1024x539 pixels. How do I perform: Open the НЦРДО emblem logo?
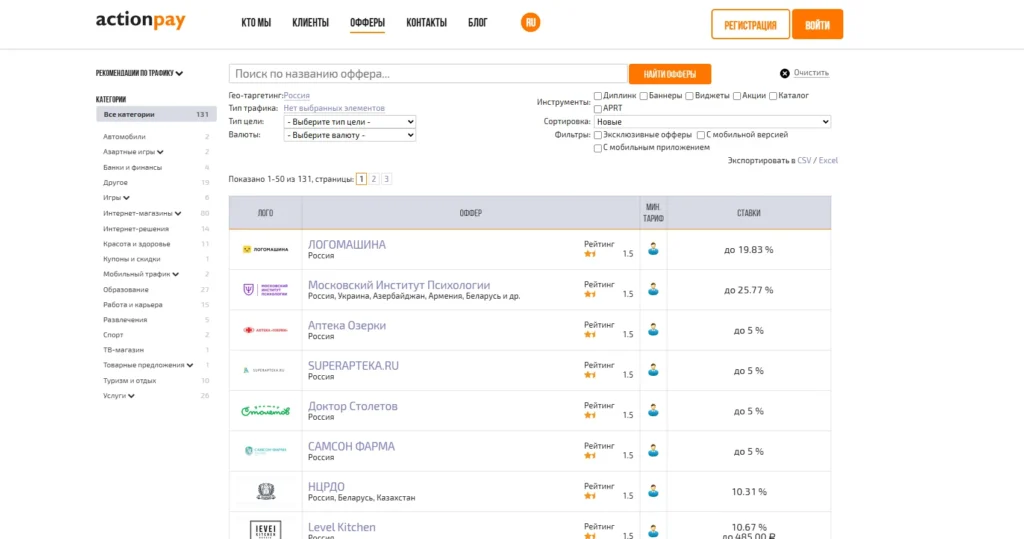coord(265,491)
